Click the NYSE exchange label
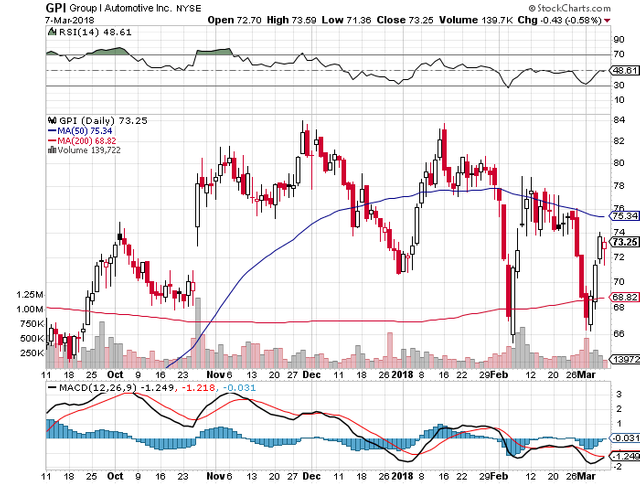 189,9
